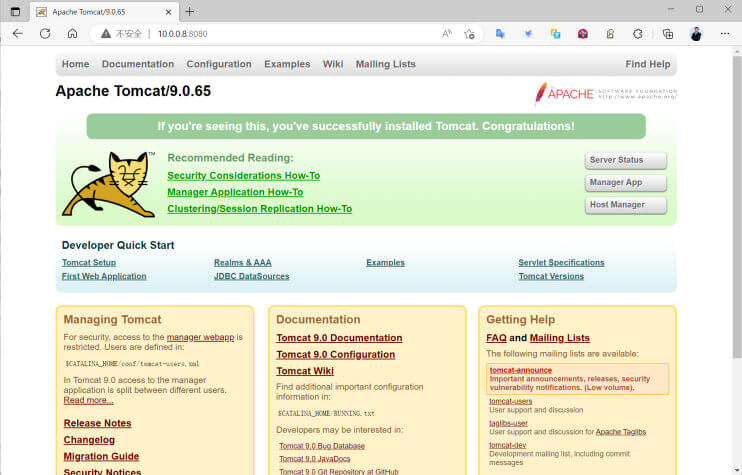
Task: Click the Read more... link
Action: click(x=88, y=400)
